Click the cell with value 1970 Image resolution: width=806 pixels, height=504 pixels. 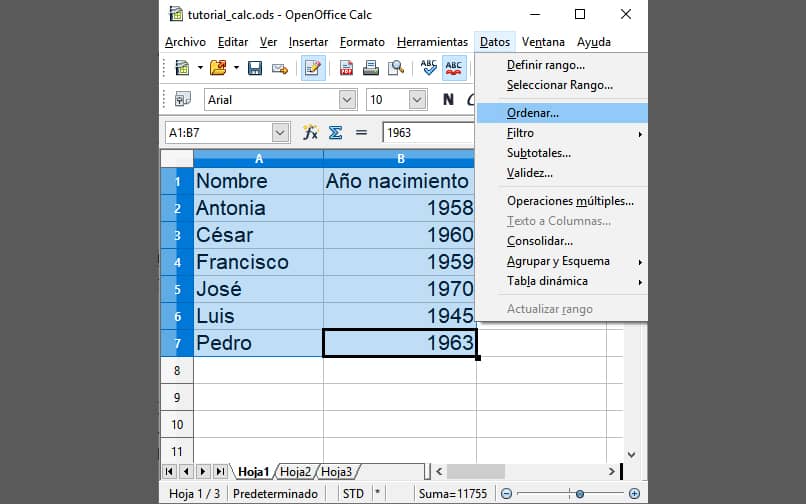point(399,289)
